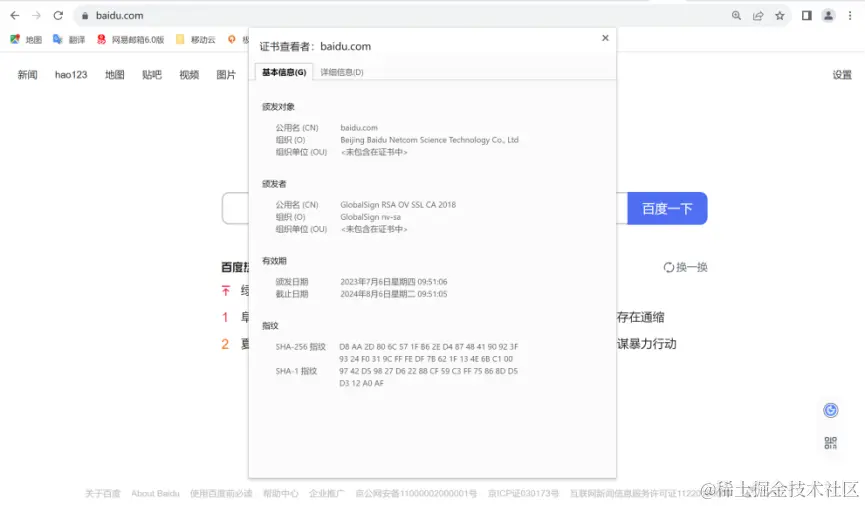The width and height of the screenshot is (866, 506).
Task: Refresh hot list with 换一换
Action: pos(685,267)
